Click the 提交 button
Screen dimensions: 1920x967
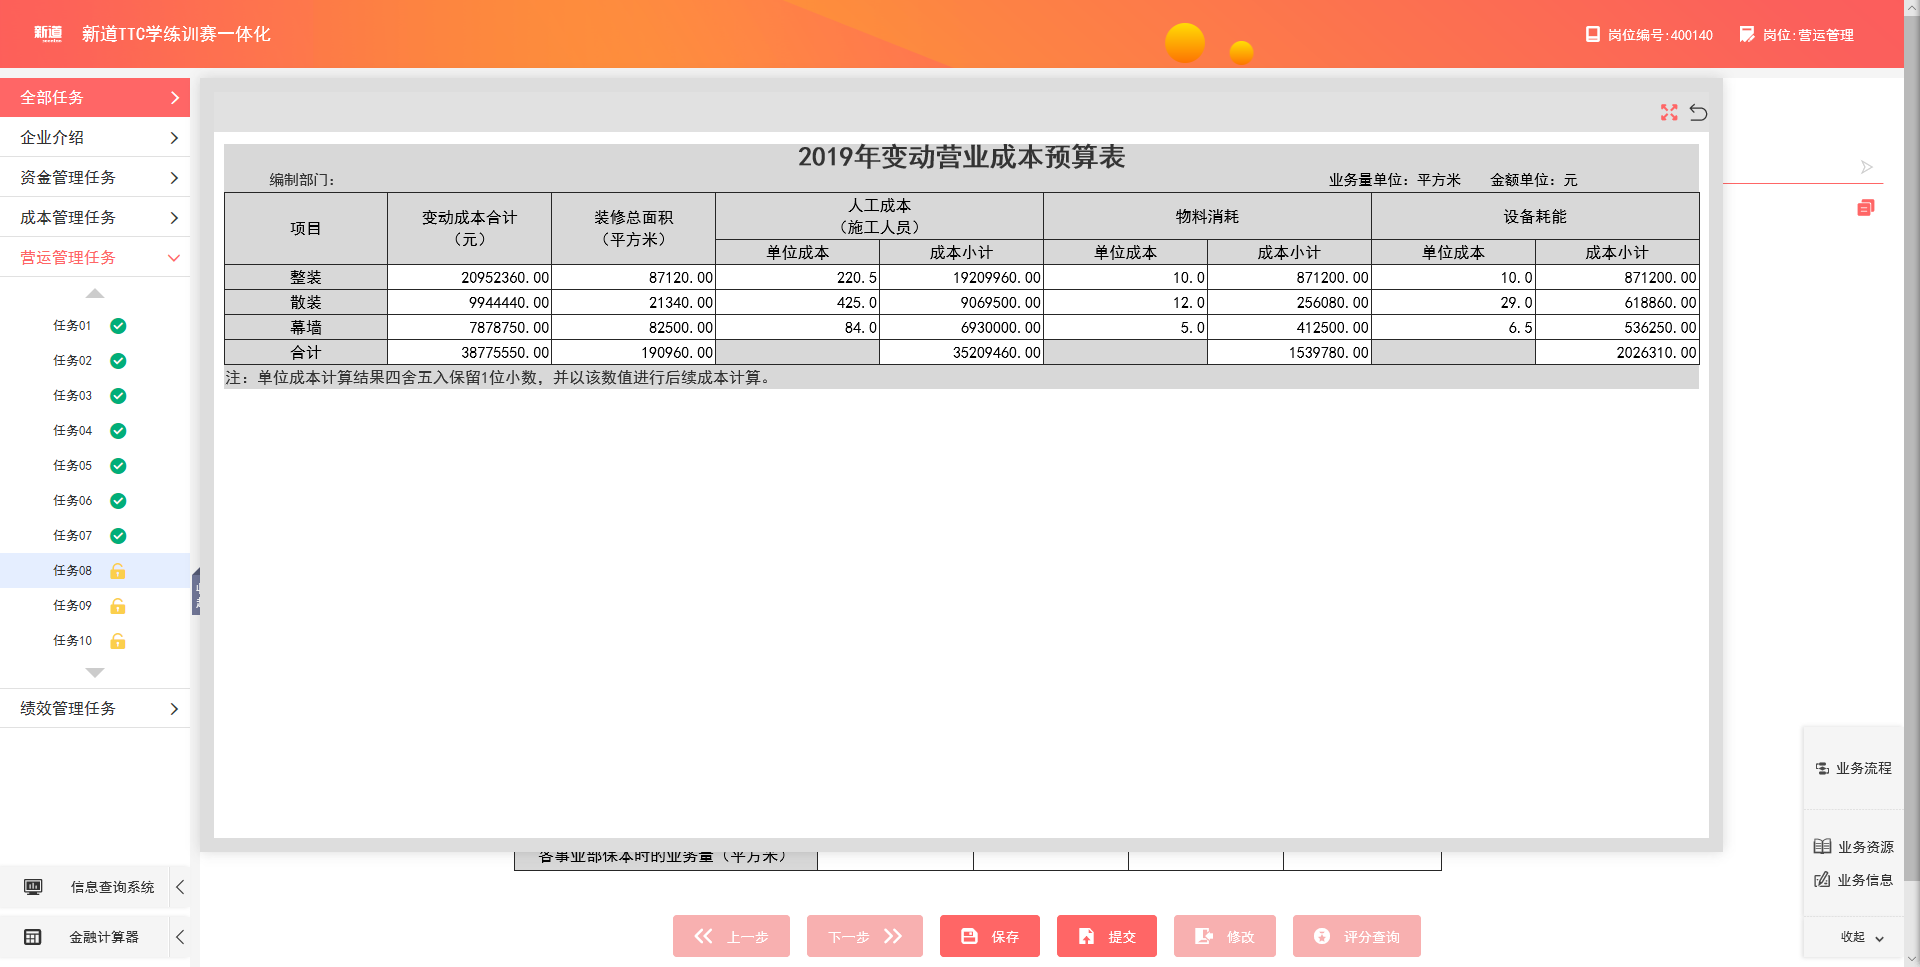click(1106, 936)
